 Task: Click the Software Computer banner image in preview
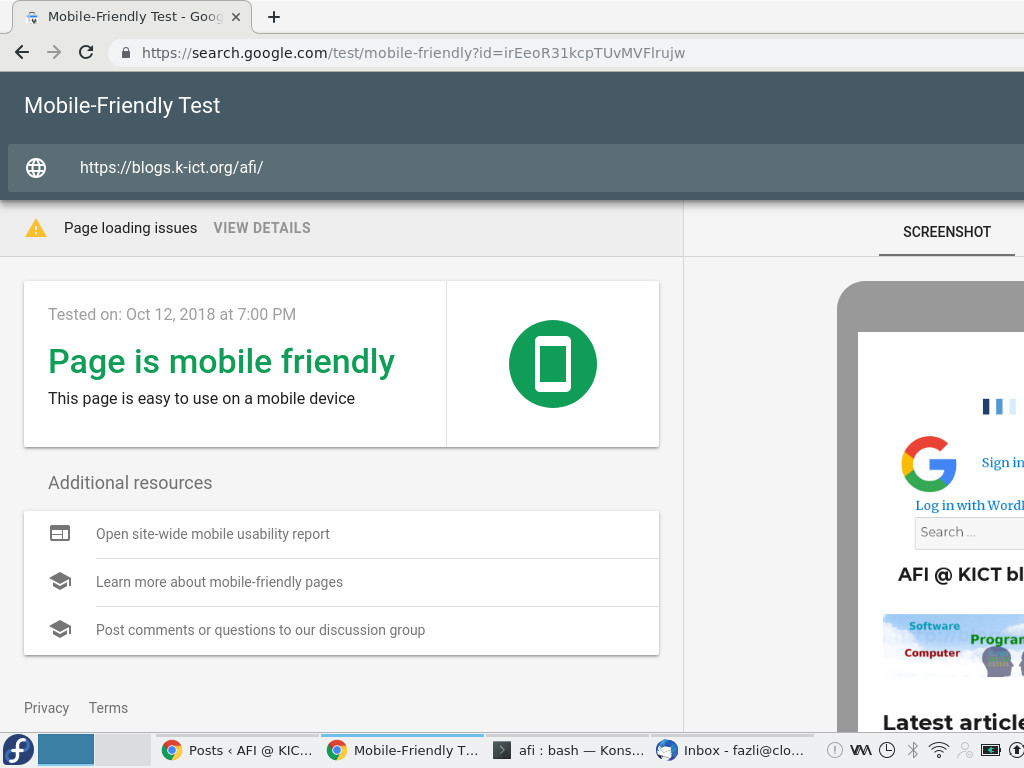953,645
